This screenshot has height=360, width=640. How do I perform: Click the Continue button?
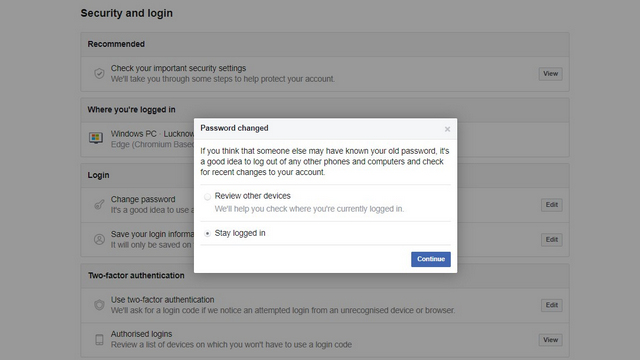click(x=431, y=259)
